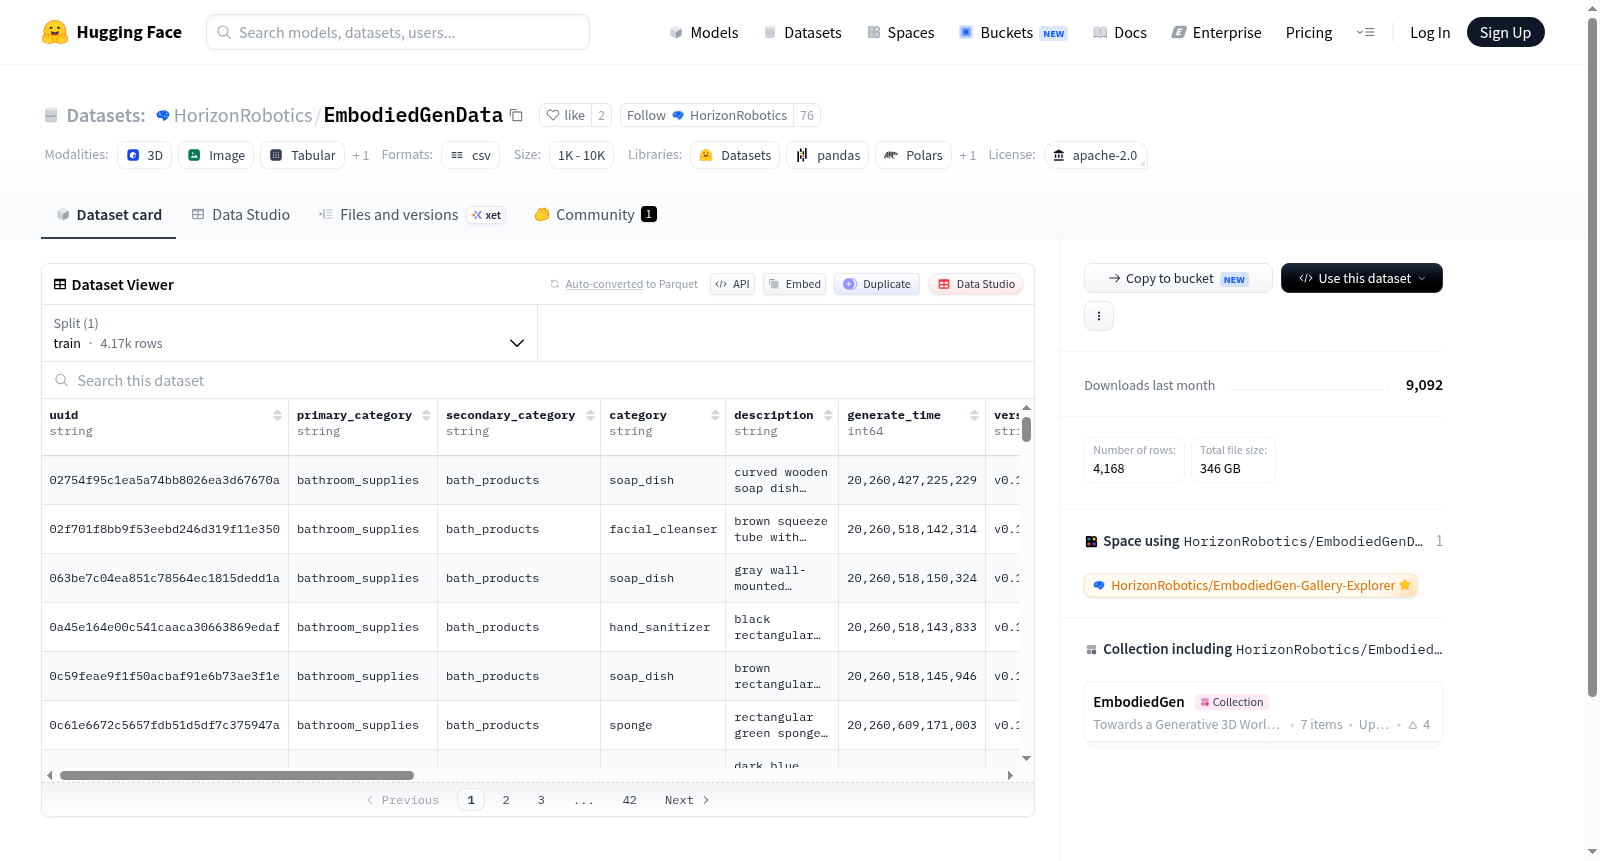Go to Spaces in top navigation
Screen dimensions: 1600x861
coord(900,32)
